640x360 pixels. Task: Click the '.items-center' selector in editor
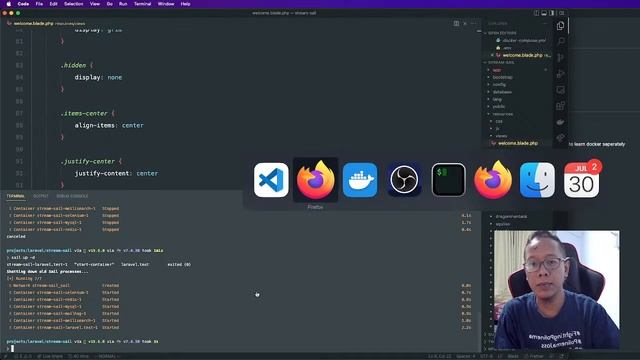pos(84,113)
